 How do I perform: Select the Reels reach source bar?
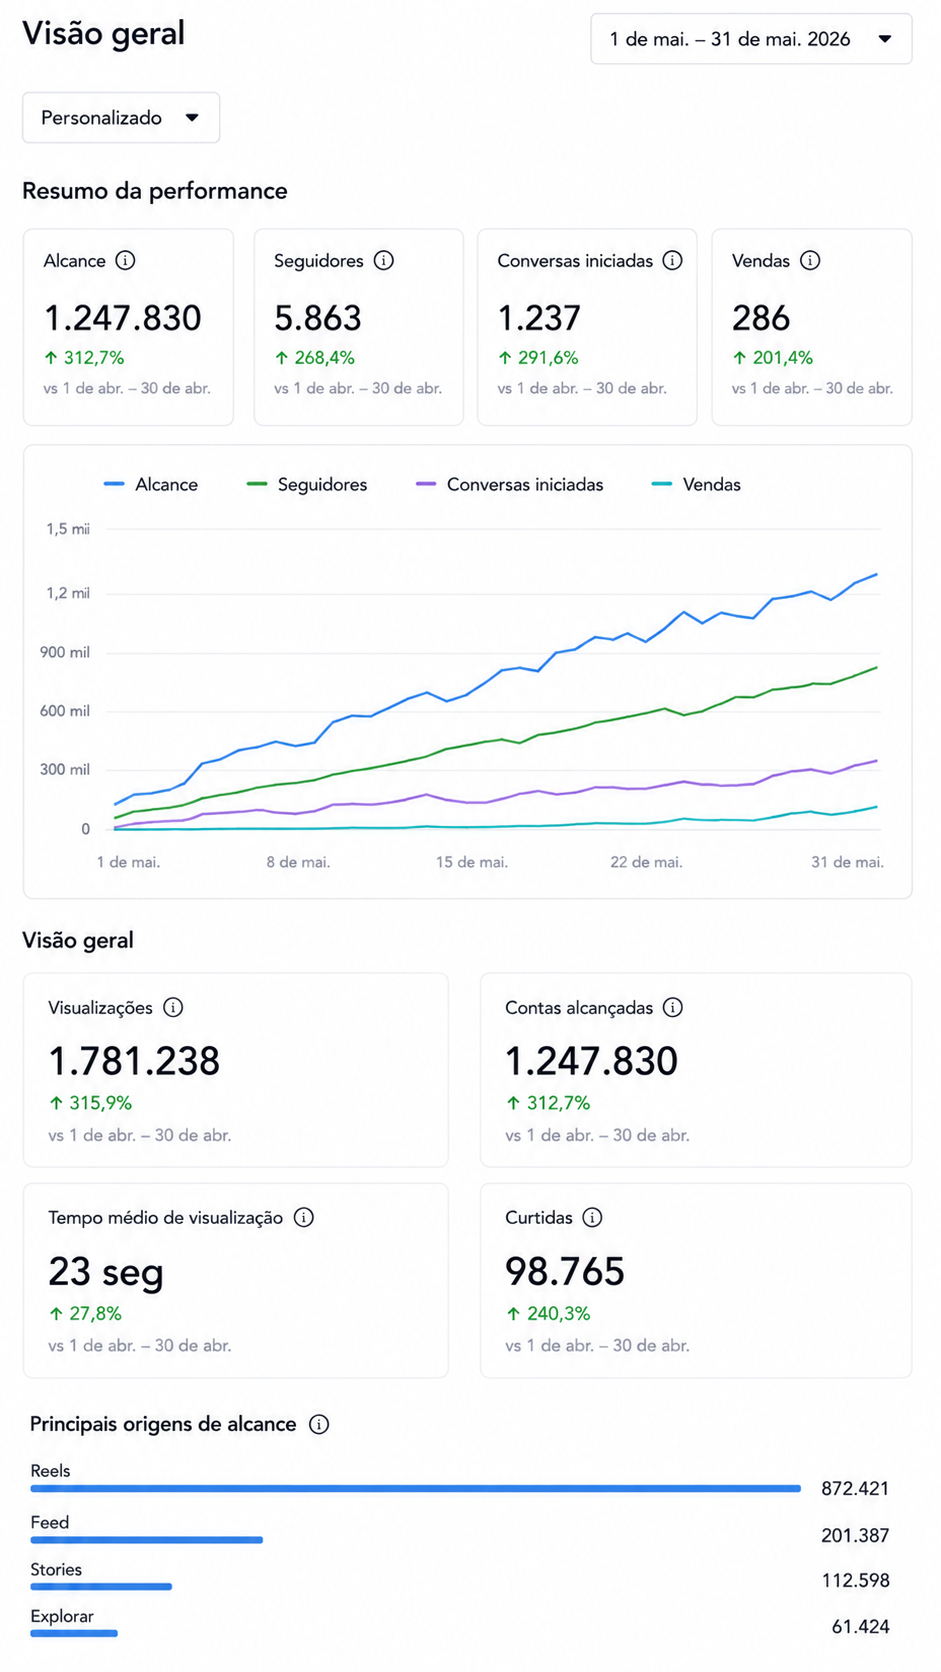click(x=416, y=1489)
